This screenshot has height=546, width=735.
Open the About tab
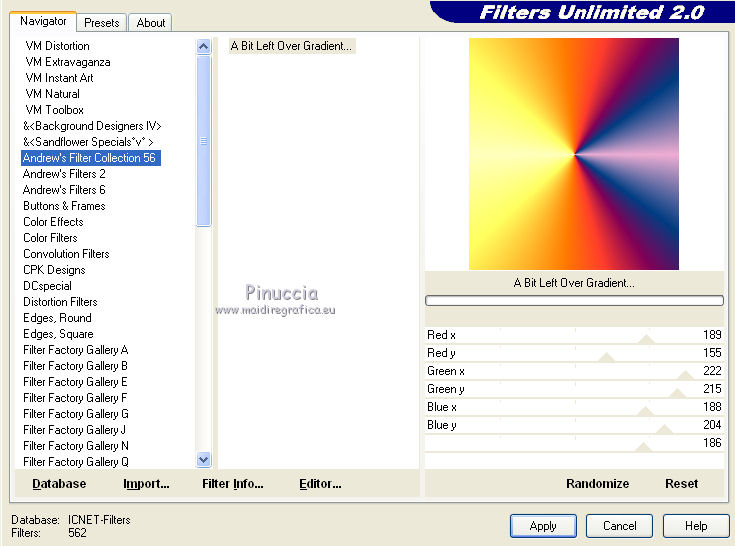tap(150, 23)
